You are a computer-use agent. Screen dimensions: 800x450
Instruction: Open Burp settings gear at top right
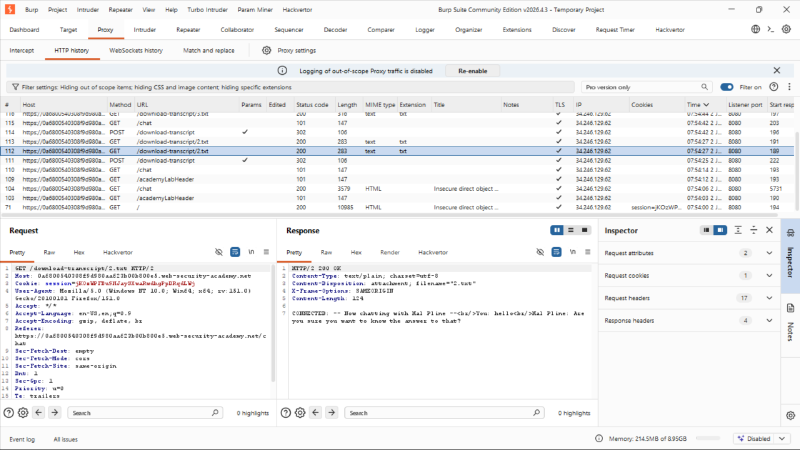pyautogui.click(x=786, y=29)
